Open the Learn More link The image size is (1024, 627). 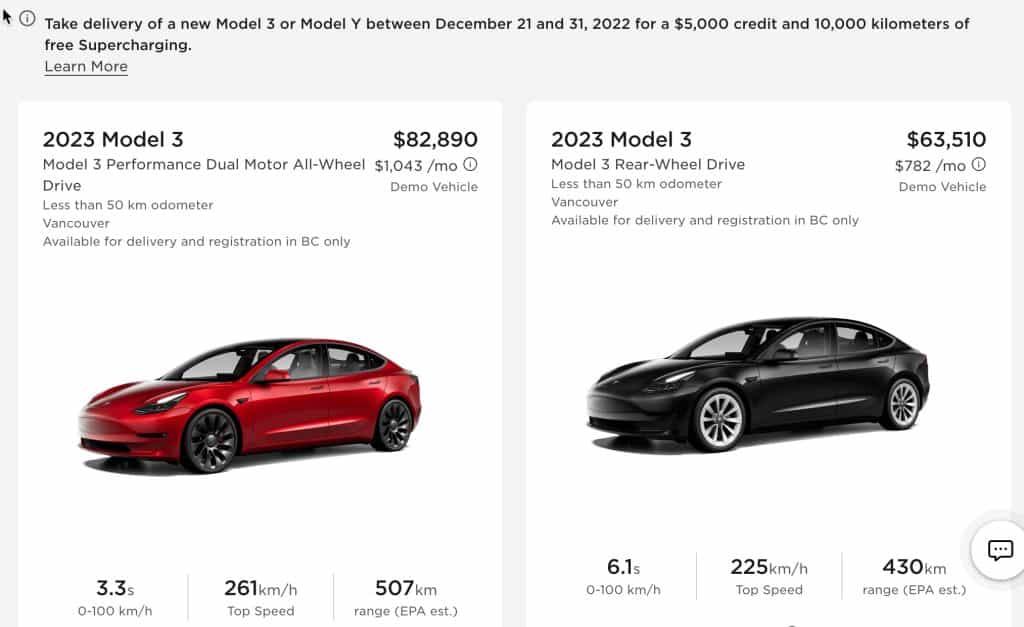click(86, 66)
